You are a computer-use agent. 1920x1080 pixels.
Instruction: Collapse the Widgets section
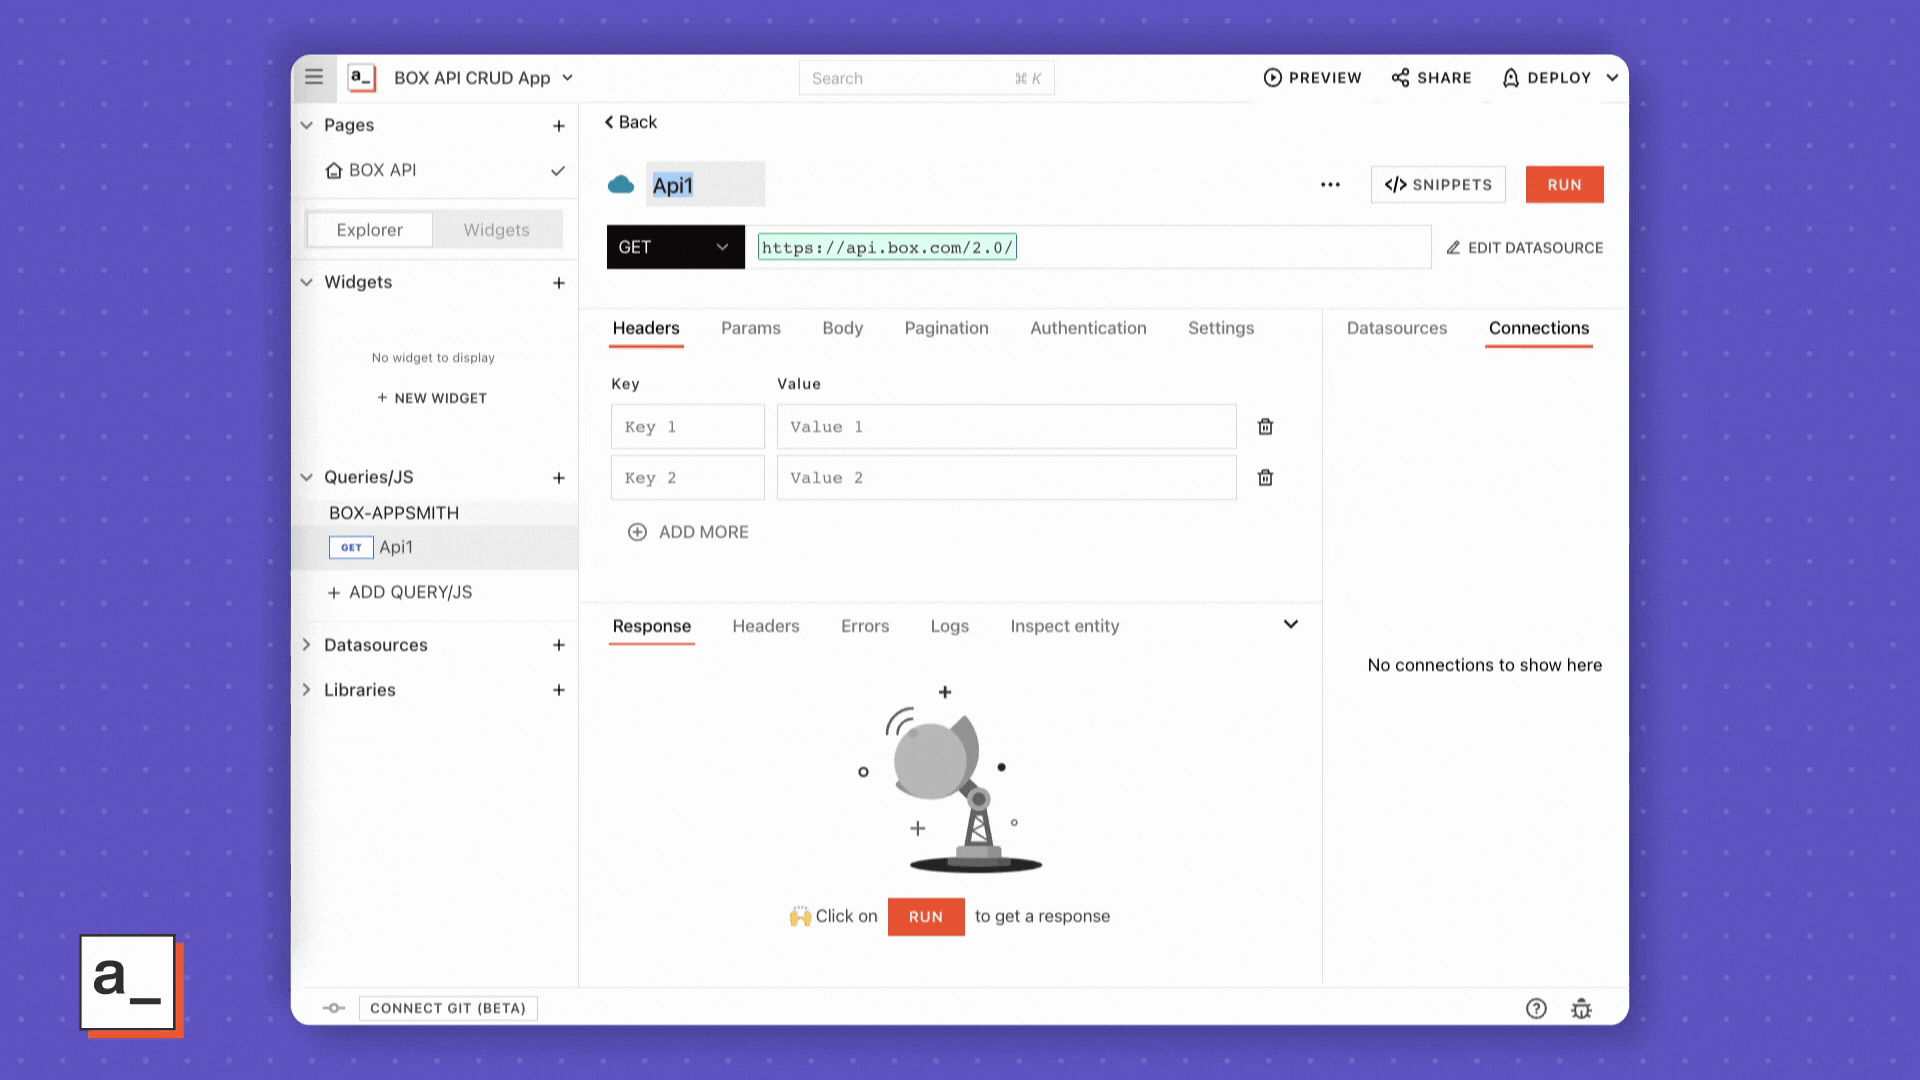click(x=307, y=282)
